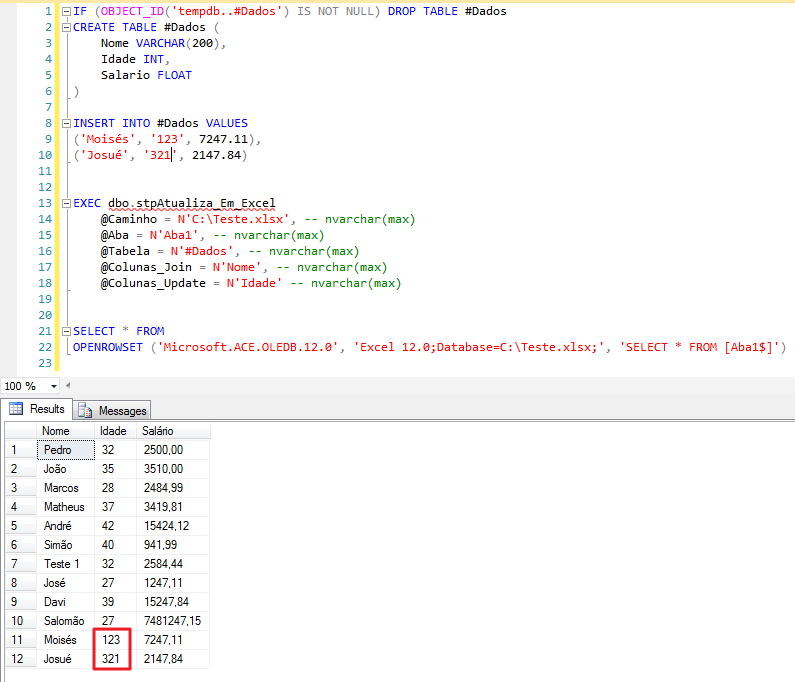Select the João cell
The image size is (795, 682).
coord(65,469)
